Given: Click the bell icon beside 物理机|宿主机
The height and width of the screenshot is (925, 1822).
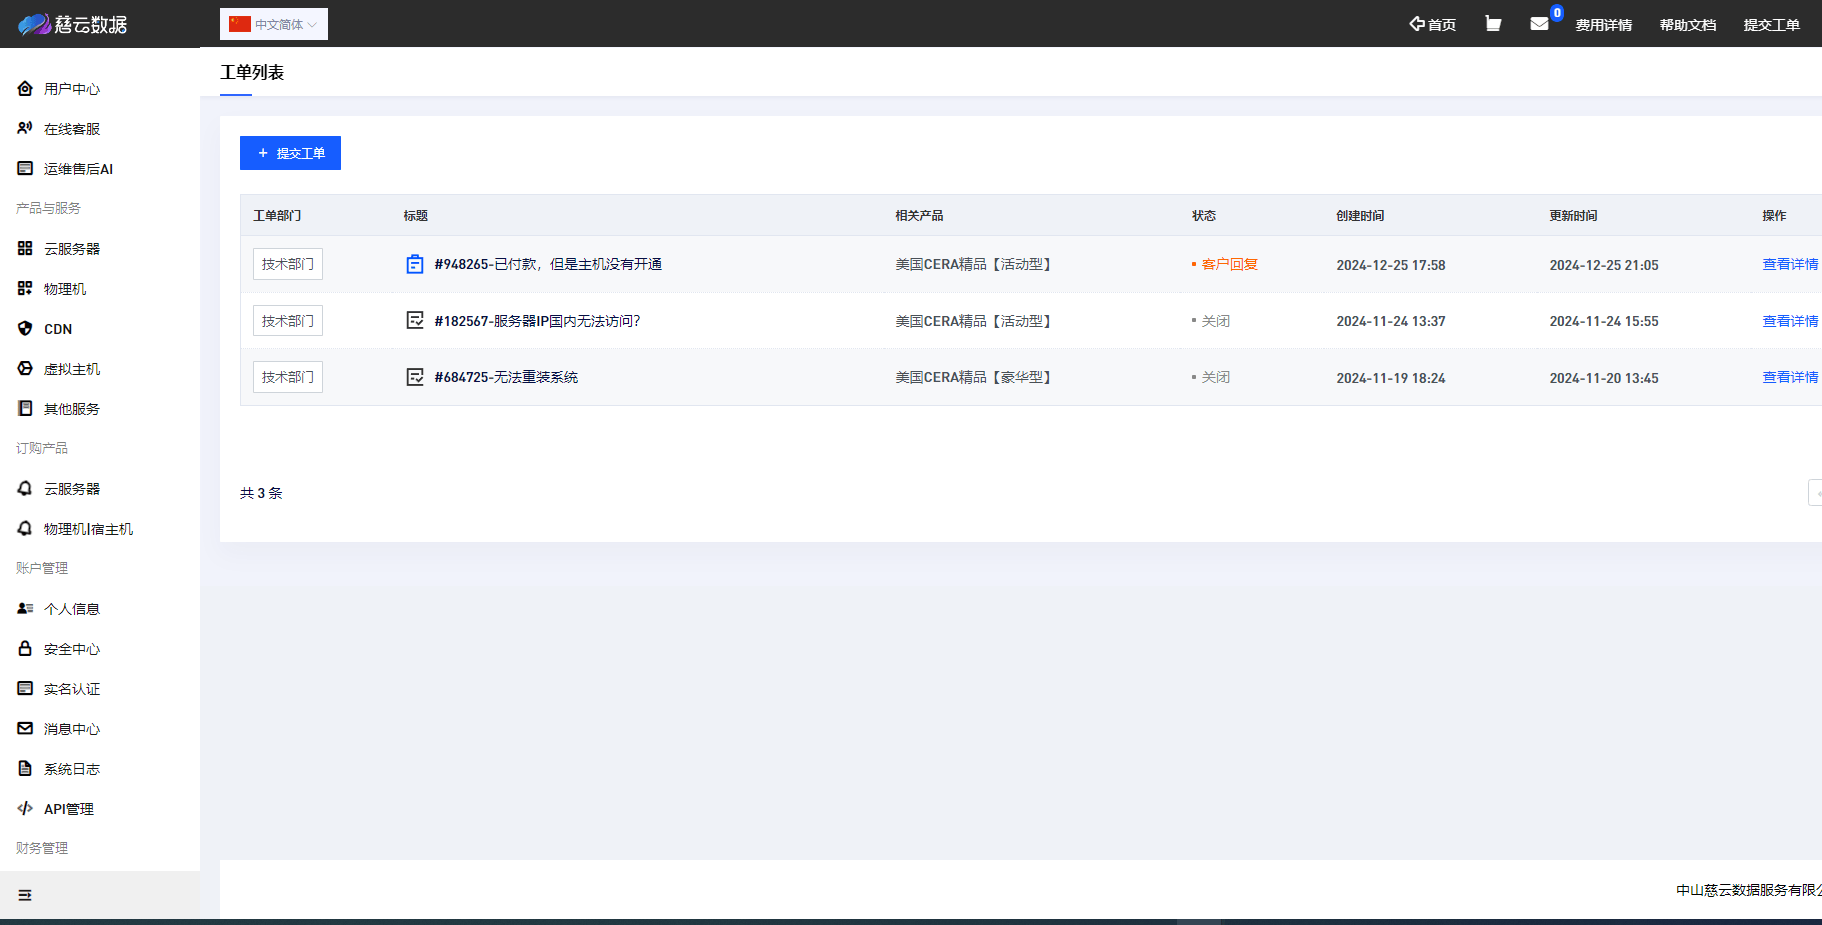Looking at the screenshot, I should (x=25, y=528).
